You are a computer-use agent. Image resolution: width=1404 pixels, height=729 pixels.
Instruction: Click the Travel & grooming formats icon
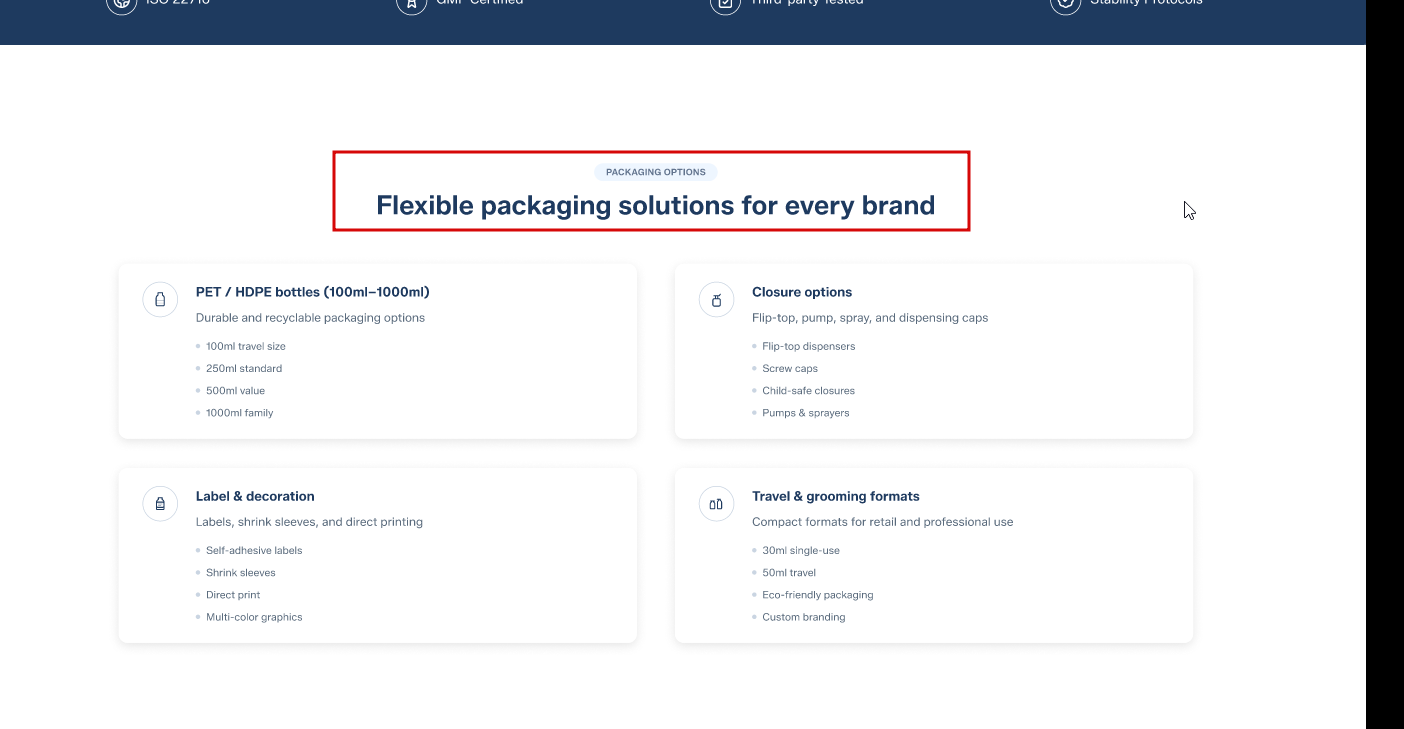click(x=716, y=504)
